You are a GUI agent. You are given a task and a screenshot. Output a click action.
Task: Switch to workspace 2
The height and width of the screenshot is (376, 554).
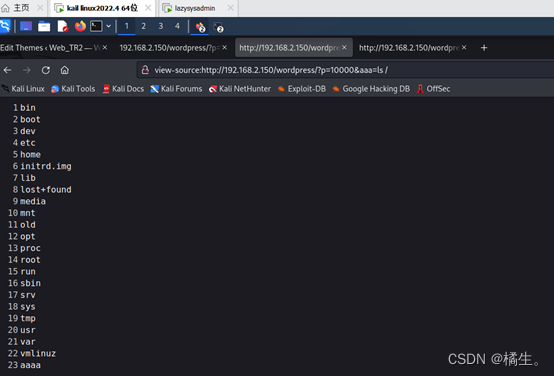click(x=143, y=26)
